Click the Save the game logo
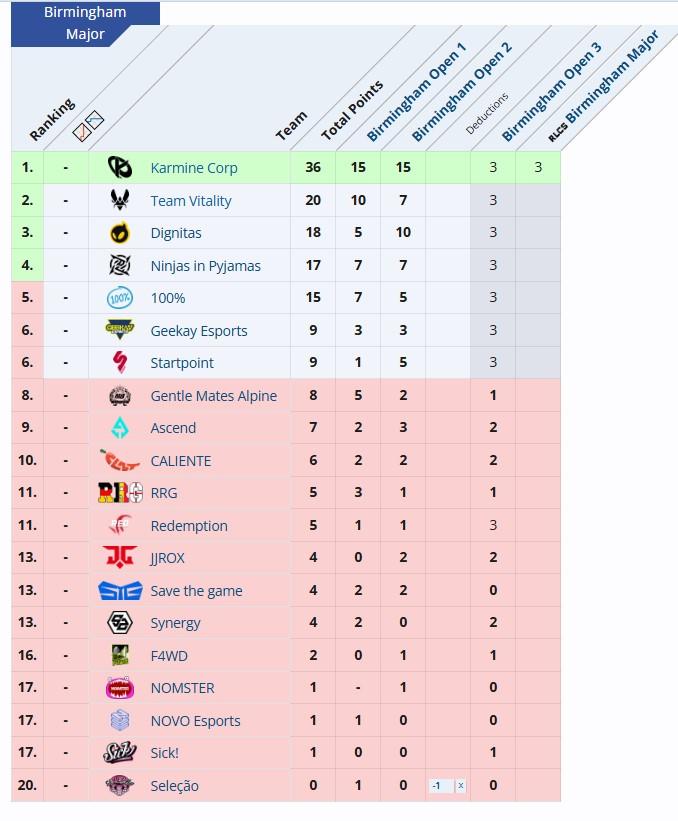This screenshot has width=678, height=821. coord(120,591)
